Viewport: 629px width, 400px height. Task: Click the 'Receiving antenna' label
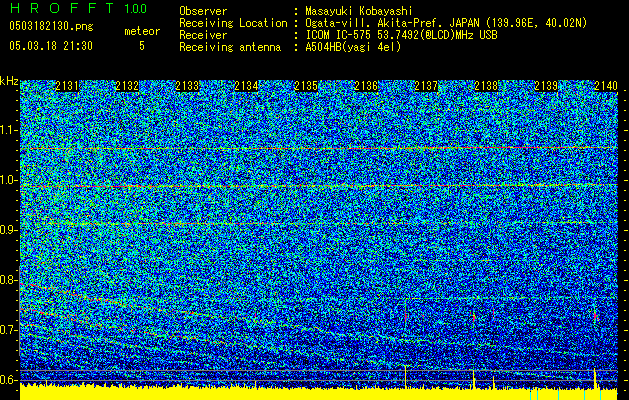click(x=230, y=47)
